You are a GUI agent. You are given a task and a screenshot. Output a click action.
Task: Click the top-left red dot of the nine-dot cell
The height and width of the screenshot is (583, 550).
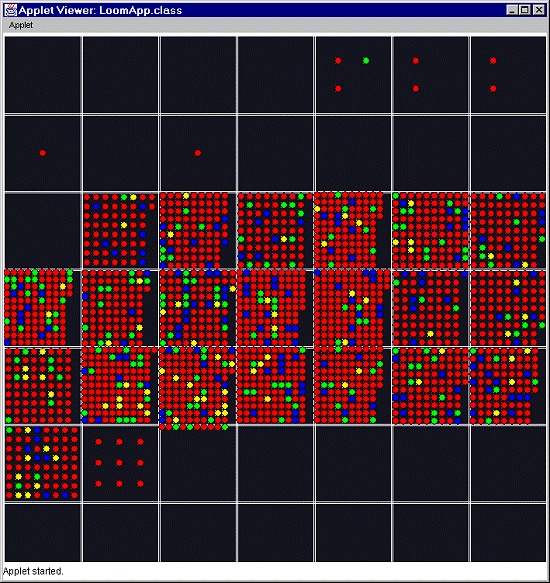pos(99,442)
